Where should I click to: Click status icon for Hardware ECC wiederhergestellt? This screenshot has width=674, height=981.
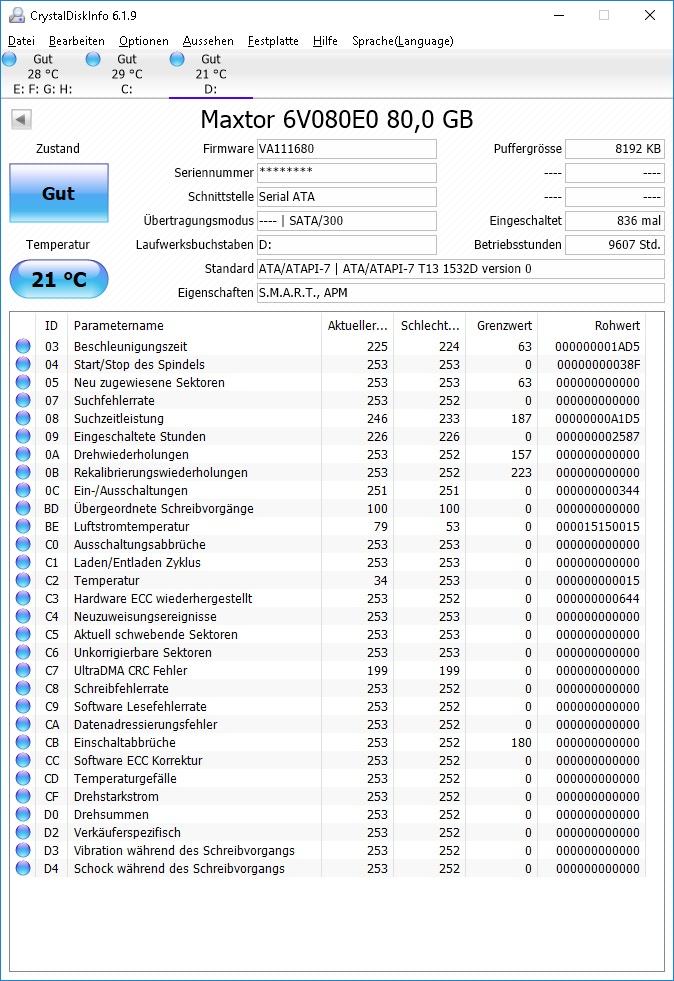tap(23, 598)
